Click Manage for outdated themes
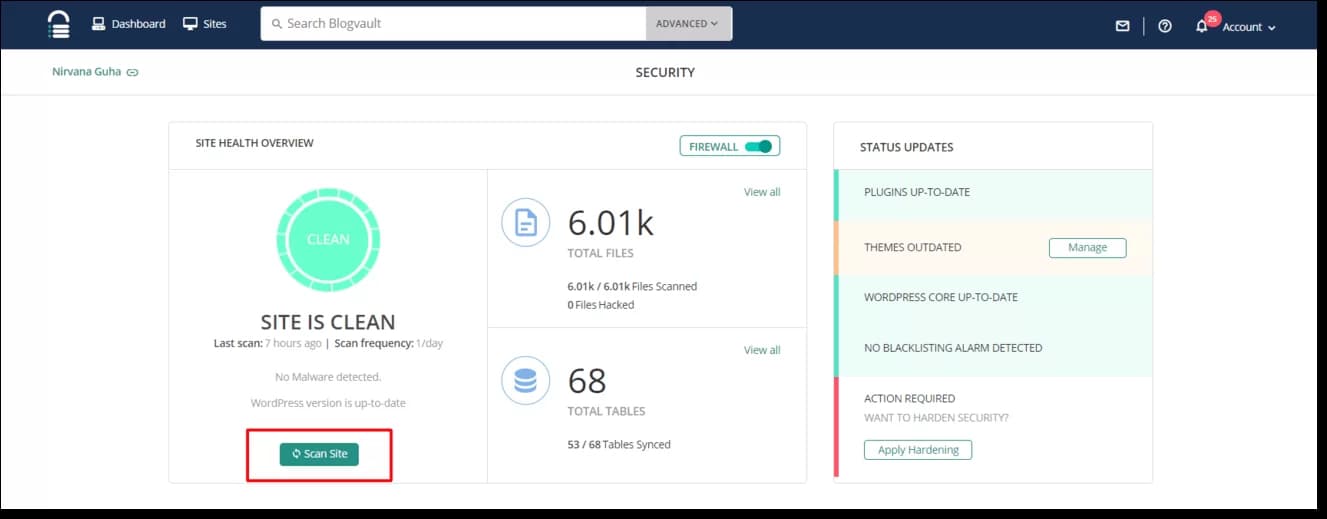 [1087, 247]
